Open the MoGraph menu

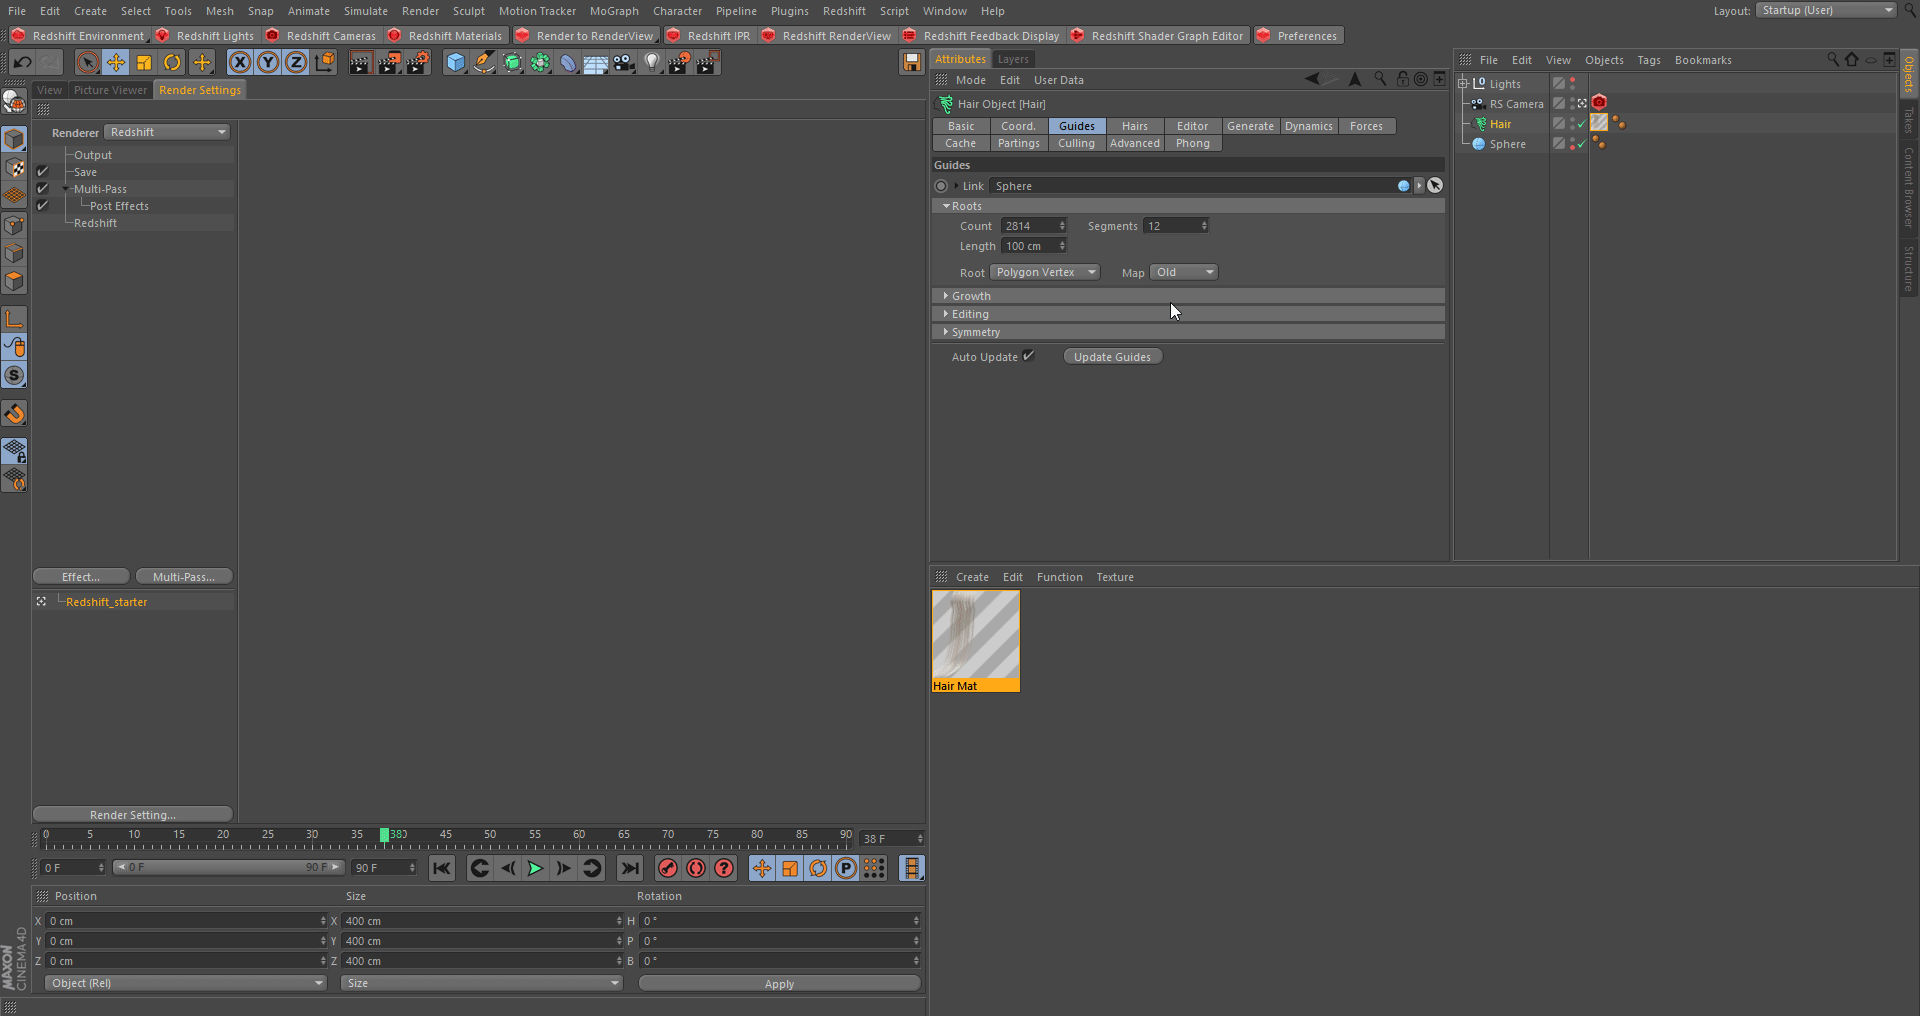tap(613, 11)
